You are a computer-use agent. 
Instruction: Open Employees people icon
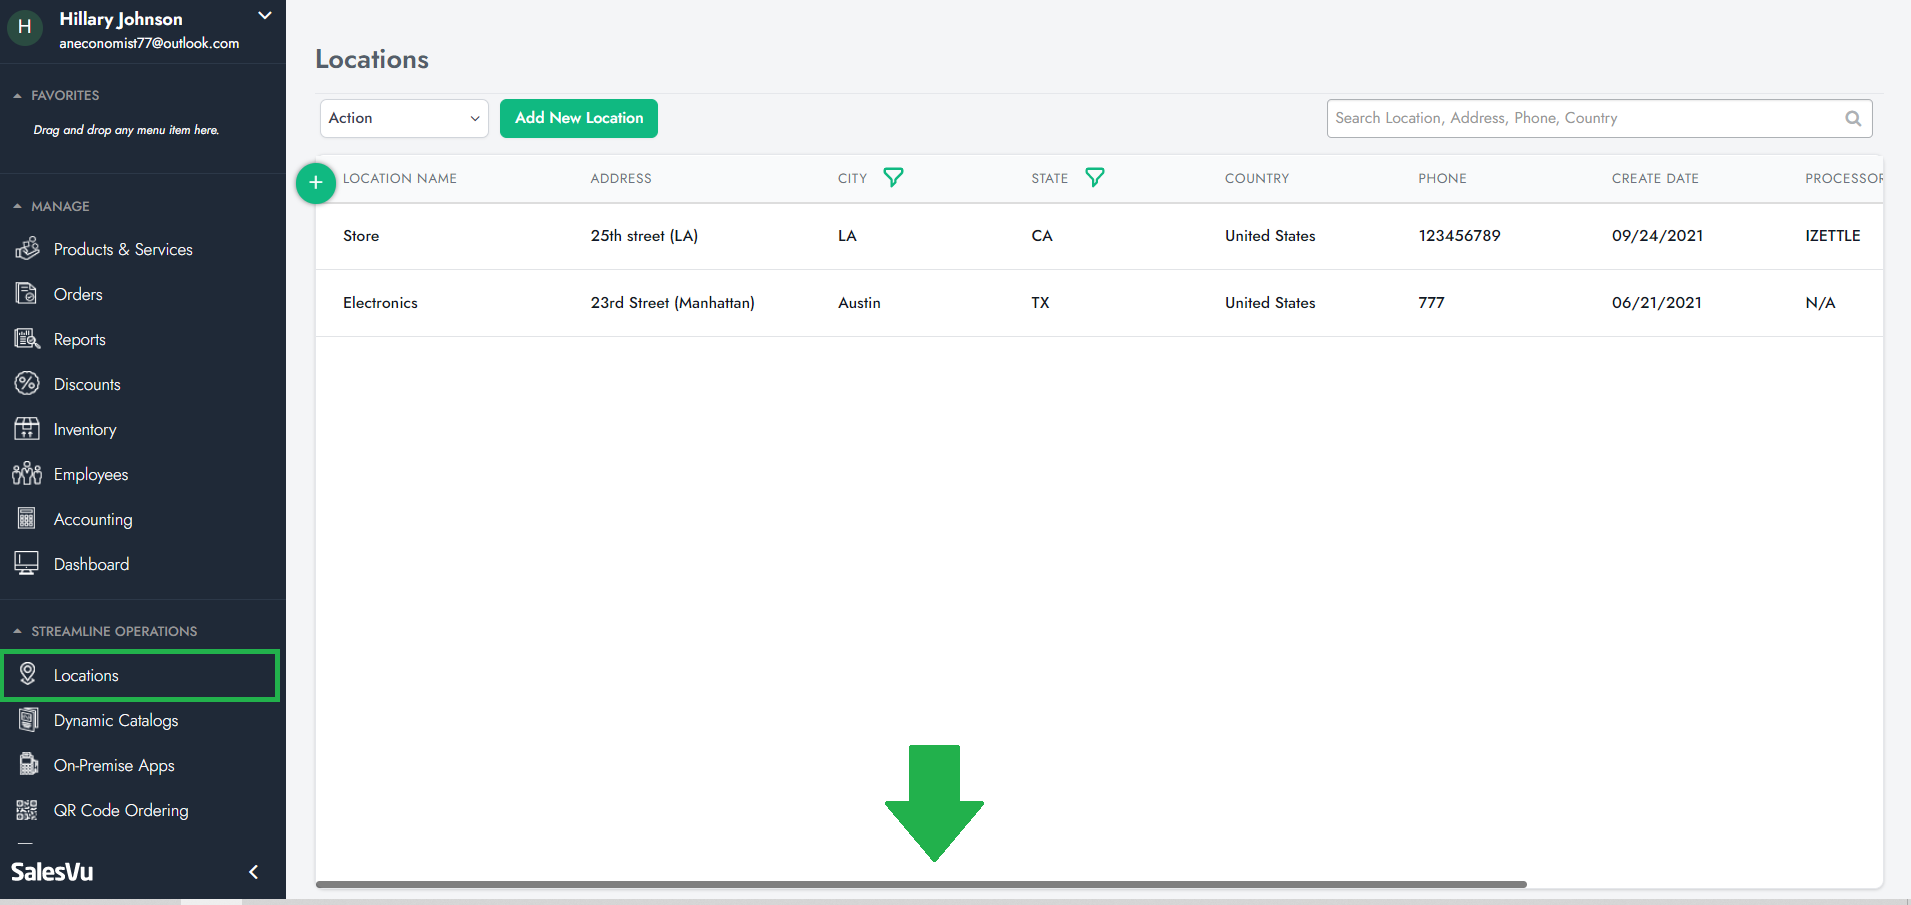[27, 474]
